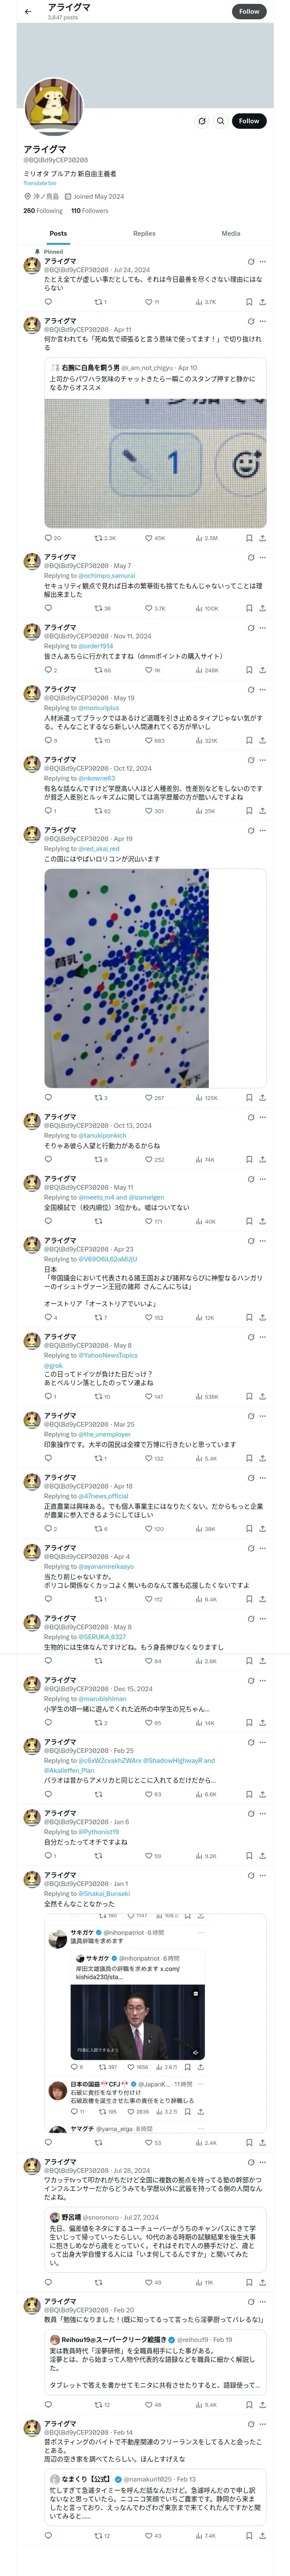This screenshot has width=290, height=2576.
Task: Open the more options on the Apr 11 post
Action: coord(263,321)
